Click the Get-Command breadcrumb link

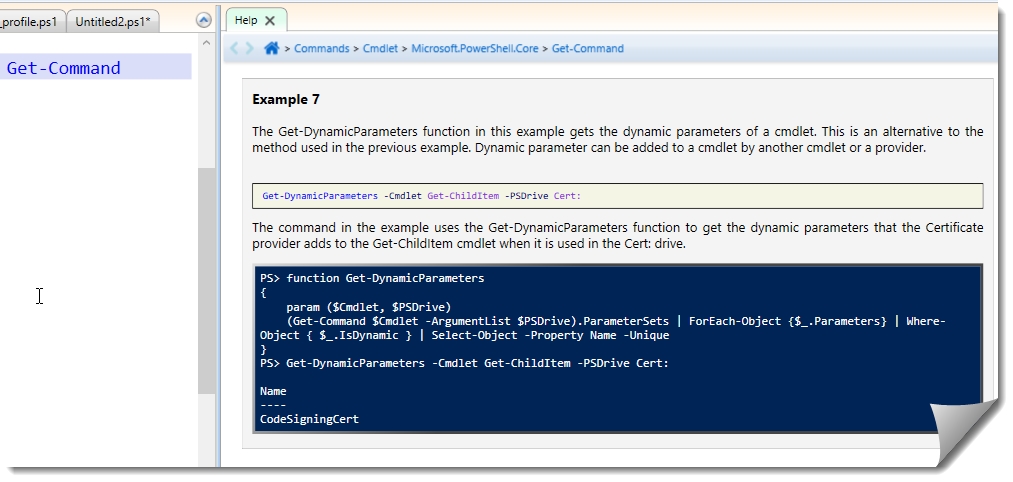click(x=587, y=48)
